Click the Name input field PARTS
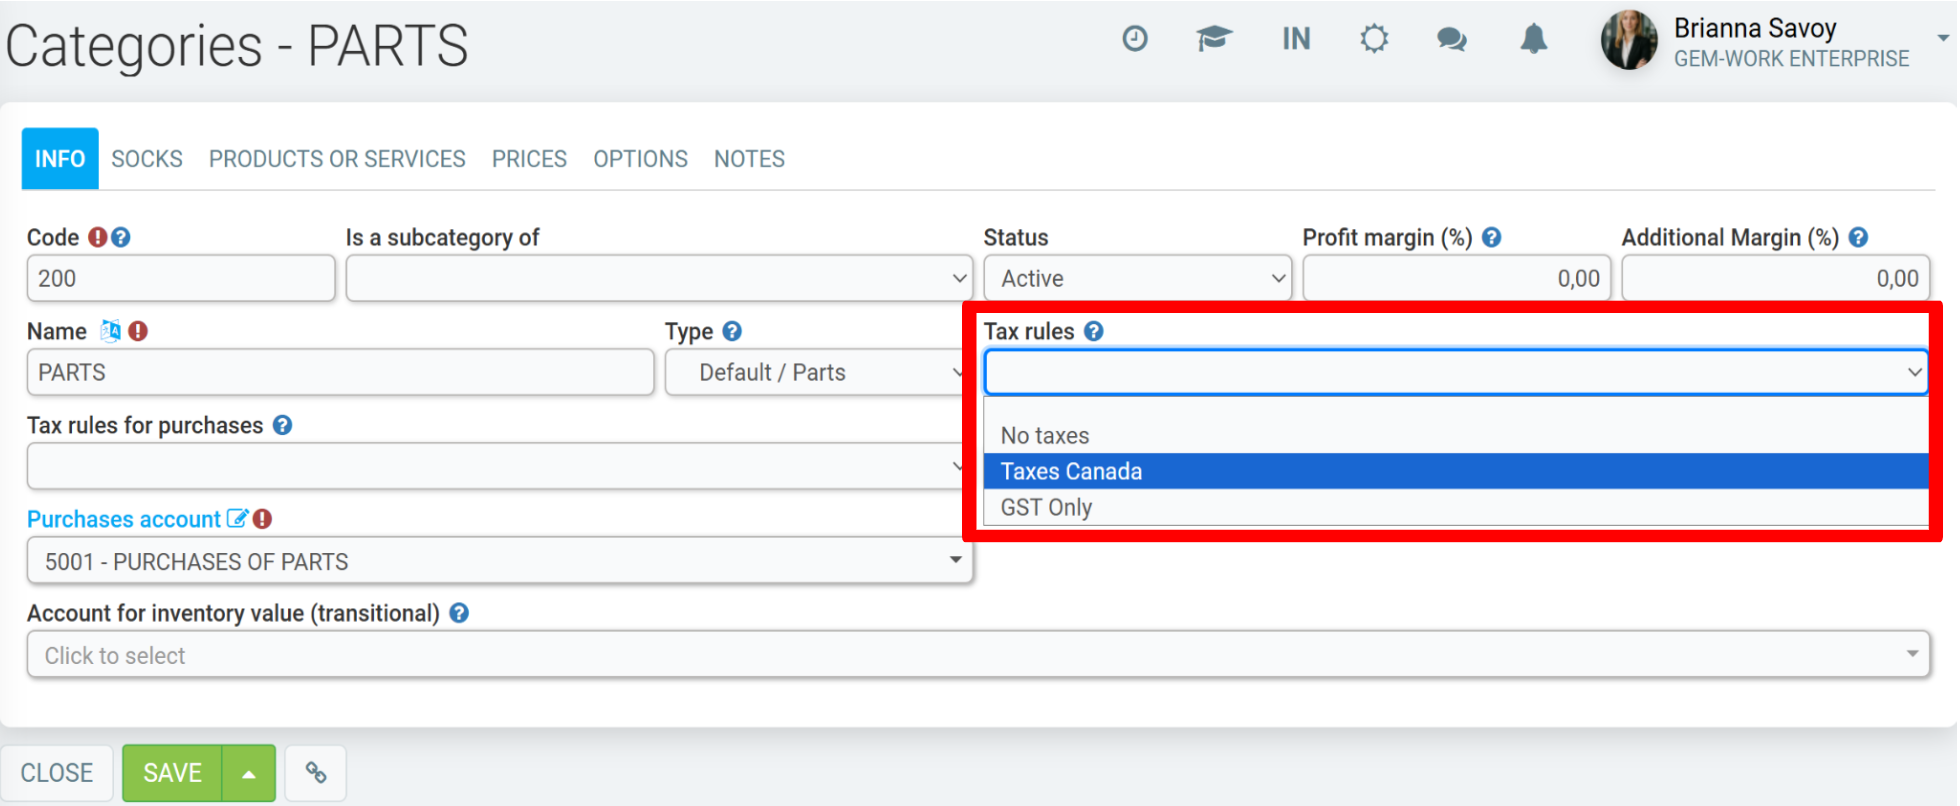 tap(340, 372)
